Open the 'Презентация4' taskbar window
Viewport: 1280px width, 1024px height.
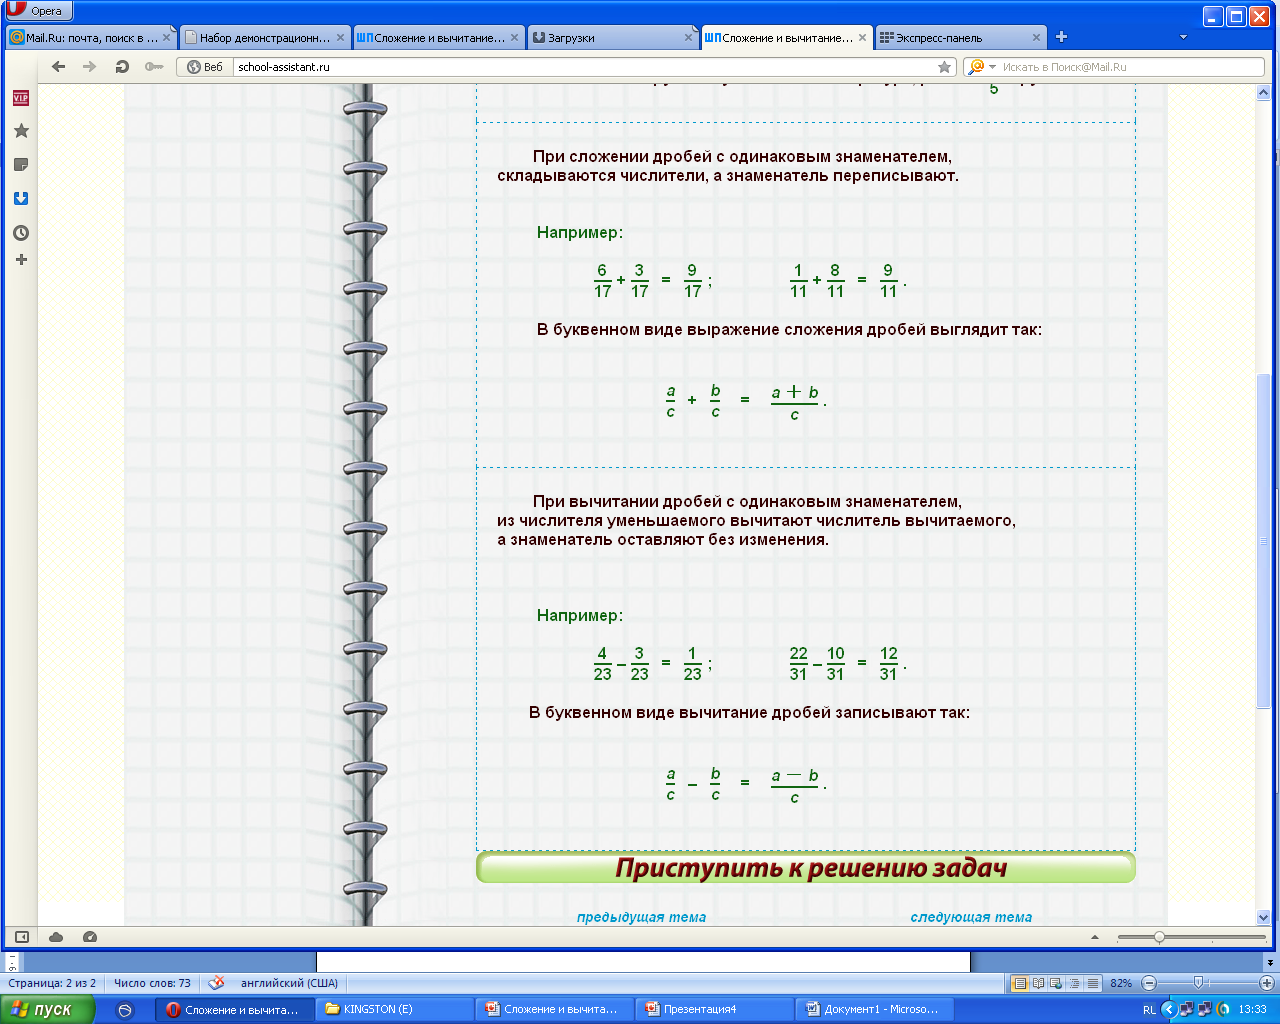715,1010
